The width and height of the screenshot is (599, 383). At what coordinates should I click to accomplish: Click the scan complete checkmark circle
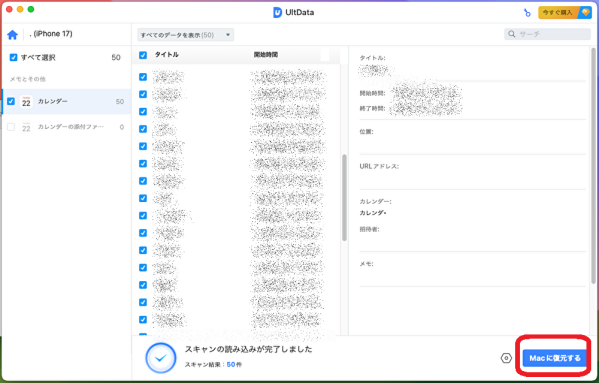point(160,358)
